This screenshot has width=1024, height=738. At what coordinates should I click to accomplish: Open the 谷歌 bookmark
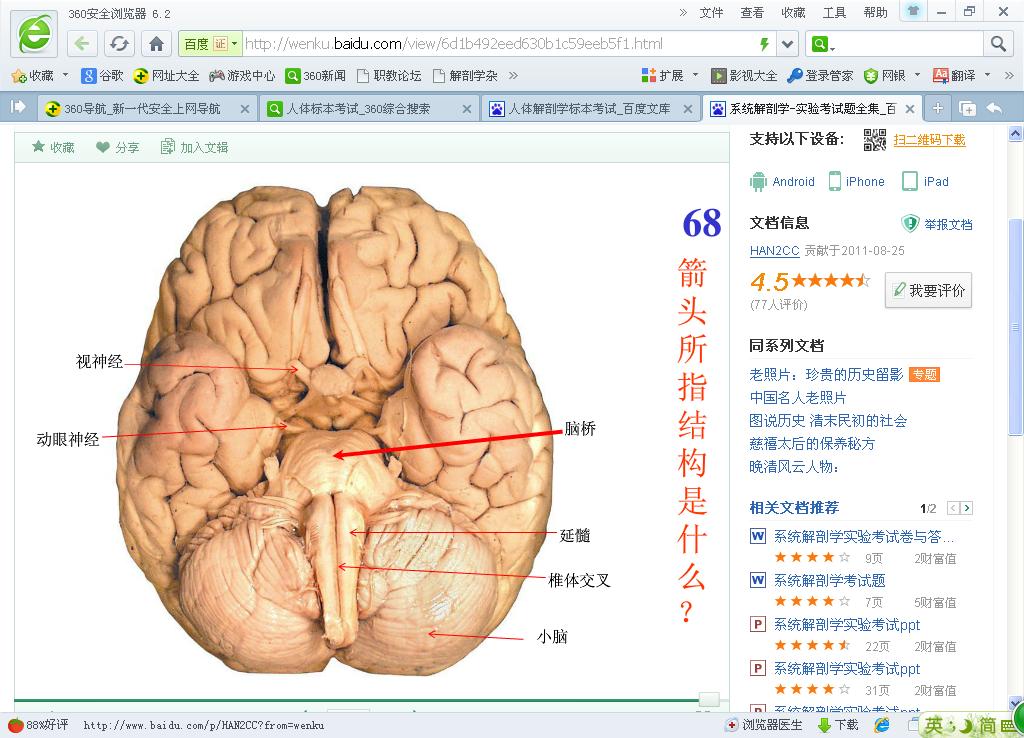tap(103, 76)
